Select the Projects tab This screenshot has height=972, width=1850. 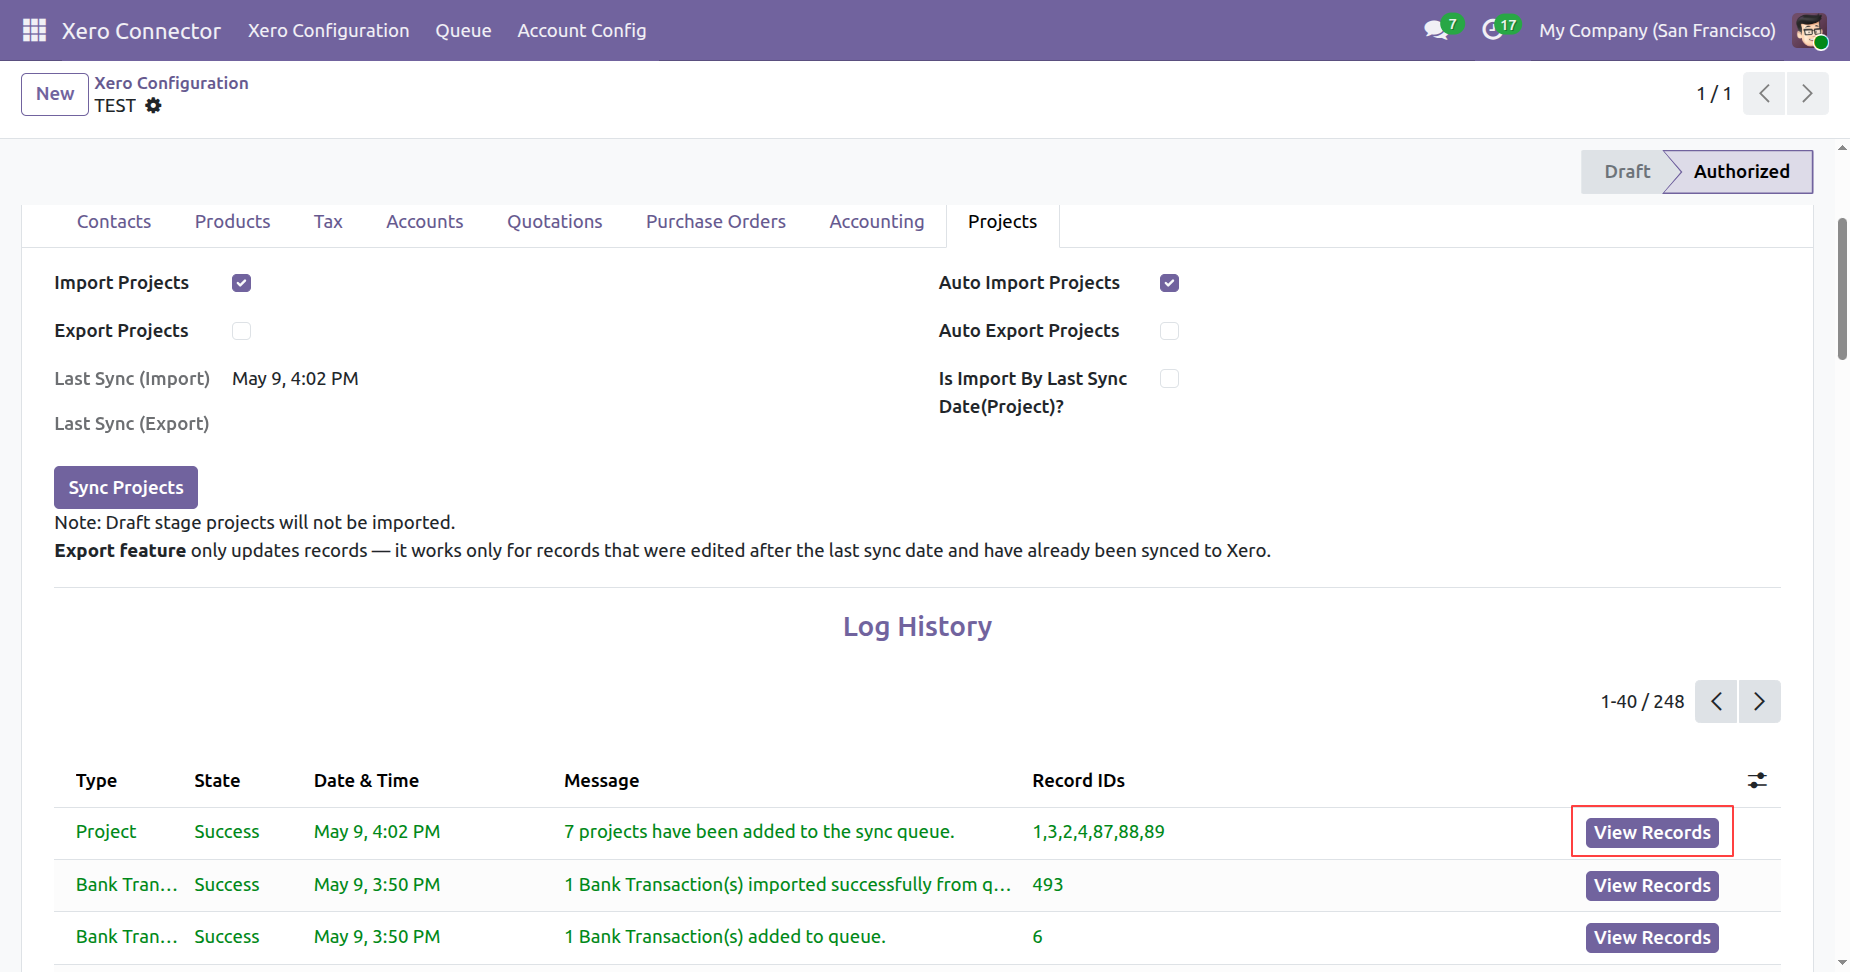point(1002,222)
